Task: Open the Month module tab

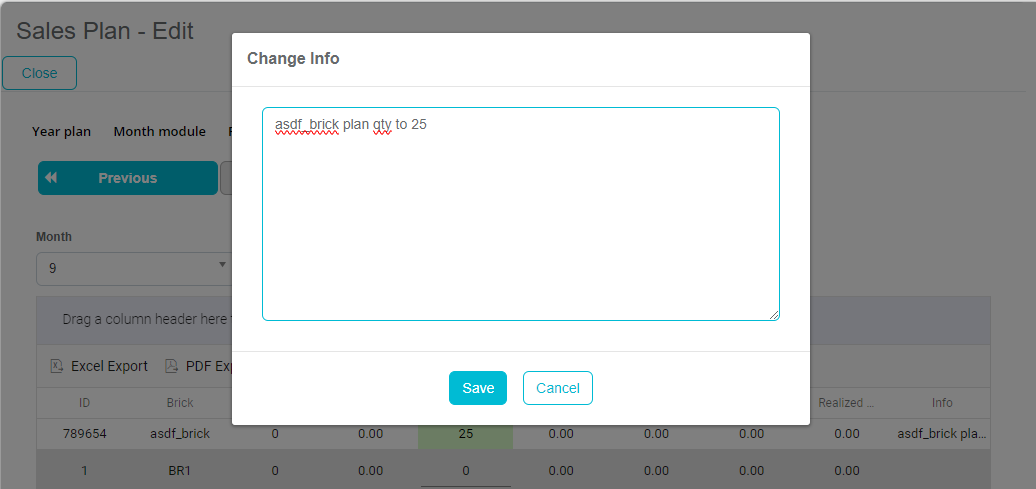Action: point(159,131)
